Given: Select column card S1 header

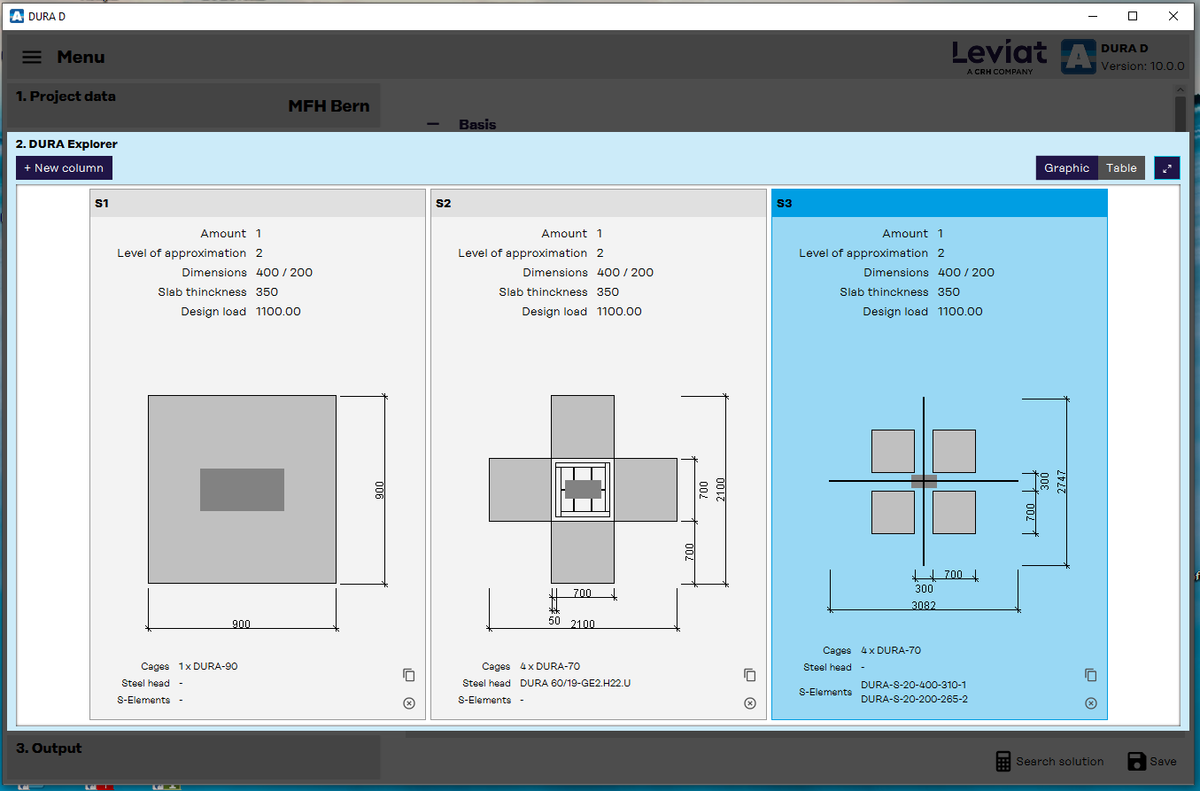Looking at the screenshot, I should point(258,203).
